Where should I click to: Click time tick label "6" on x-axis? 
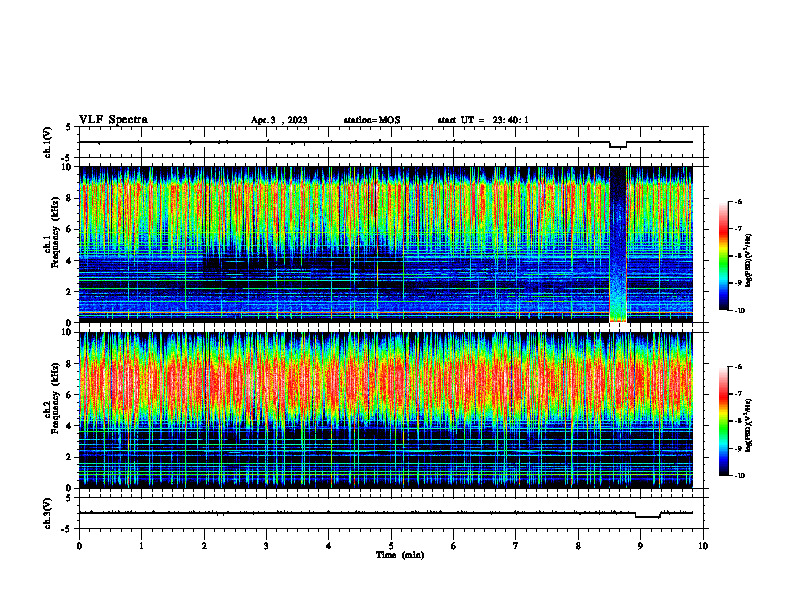click(x=454, y=546)
